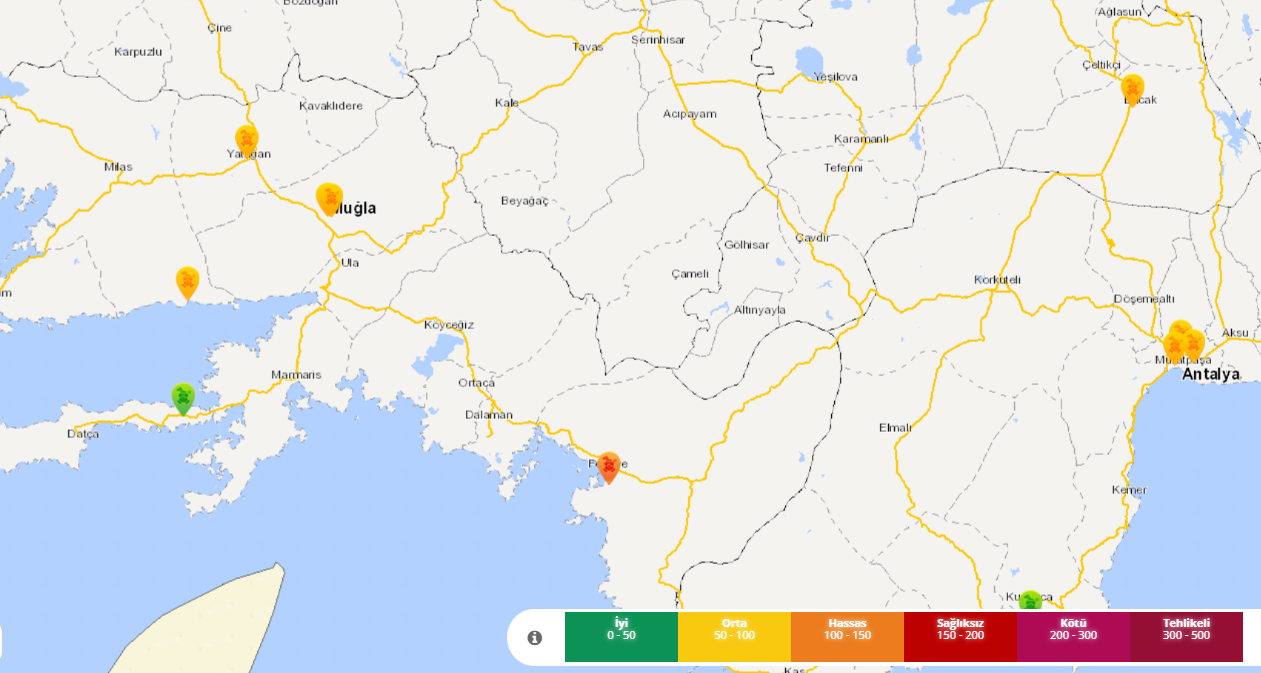Choose the orange Hassas 100 - 150 swatch

tap(847, 637)
